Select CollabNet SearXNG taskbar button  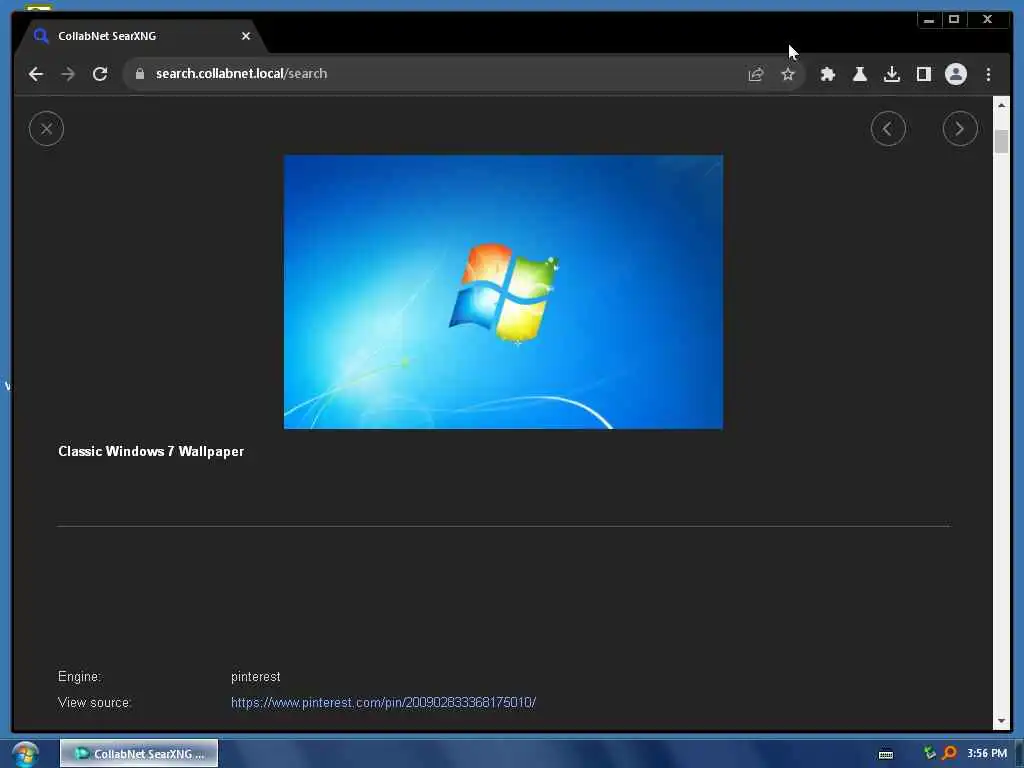click(x=139, y=754)
